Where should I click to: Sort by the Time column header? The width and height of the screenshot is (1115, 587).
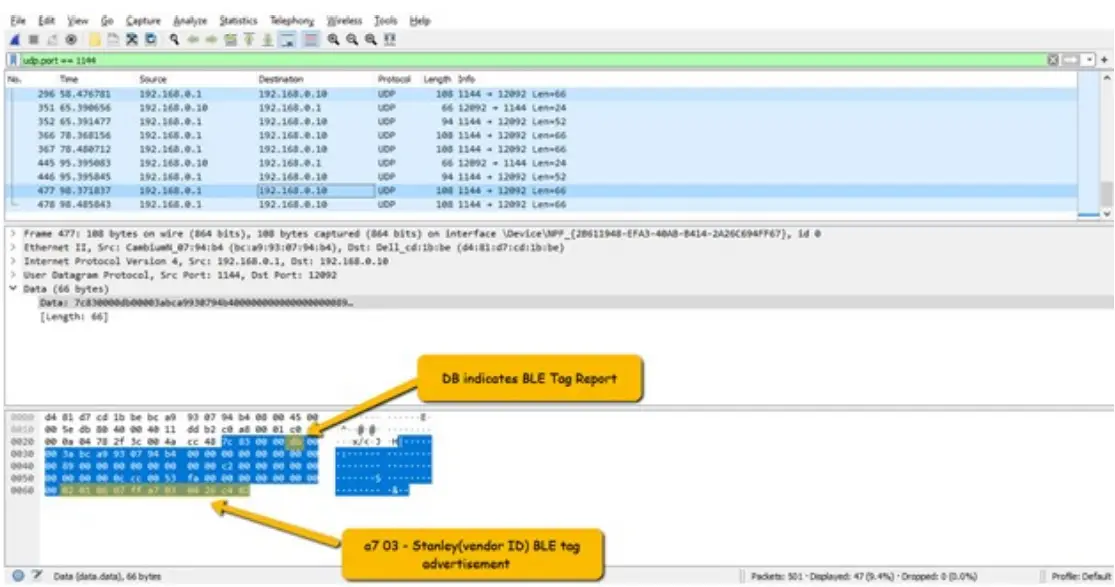click(69, 79)
